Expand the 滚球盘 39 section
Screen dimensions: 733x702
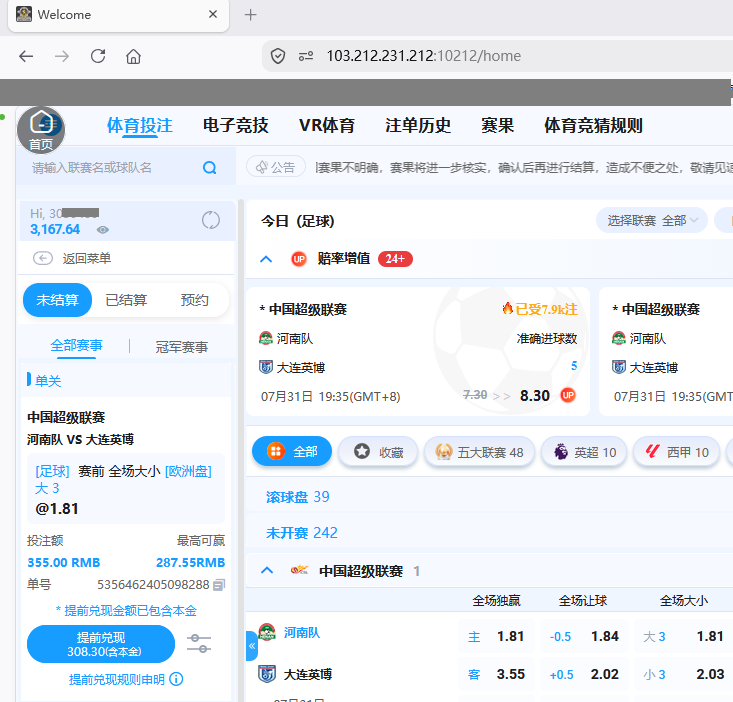tap(297, 496)
